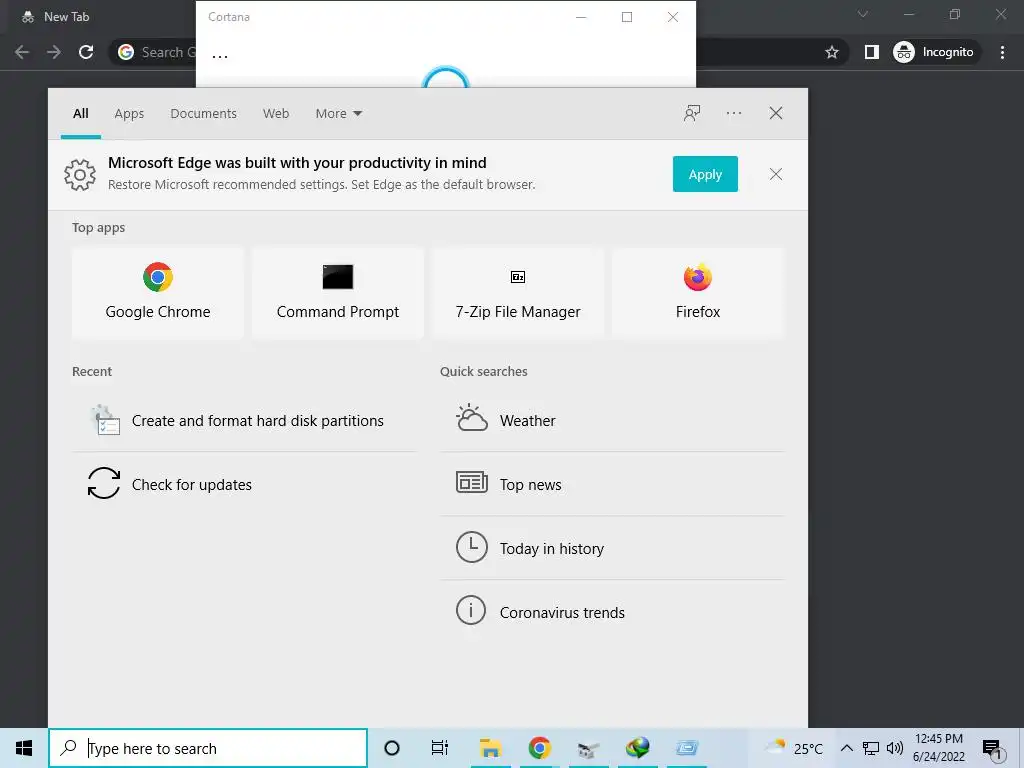Dismiss the Microsoft Edge suggestion banner
Image resolution: width=1024 pixels, height=768 pixels.
776,174
